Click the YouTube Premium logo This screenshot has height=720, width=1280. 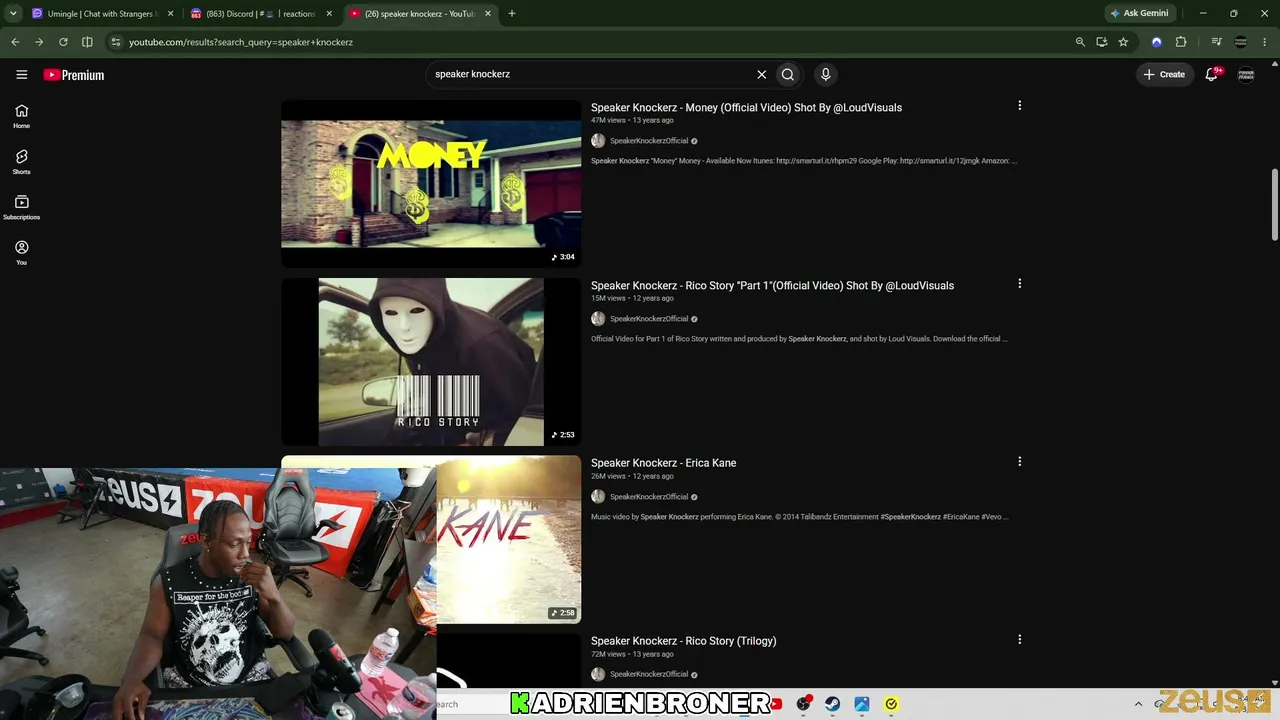tap(74, 75)
